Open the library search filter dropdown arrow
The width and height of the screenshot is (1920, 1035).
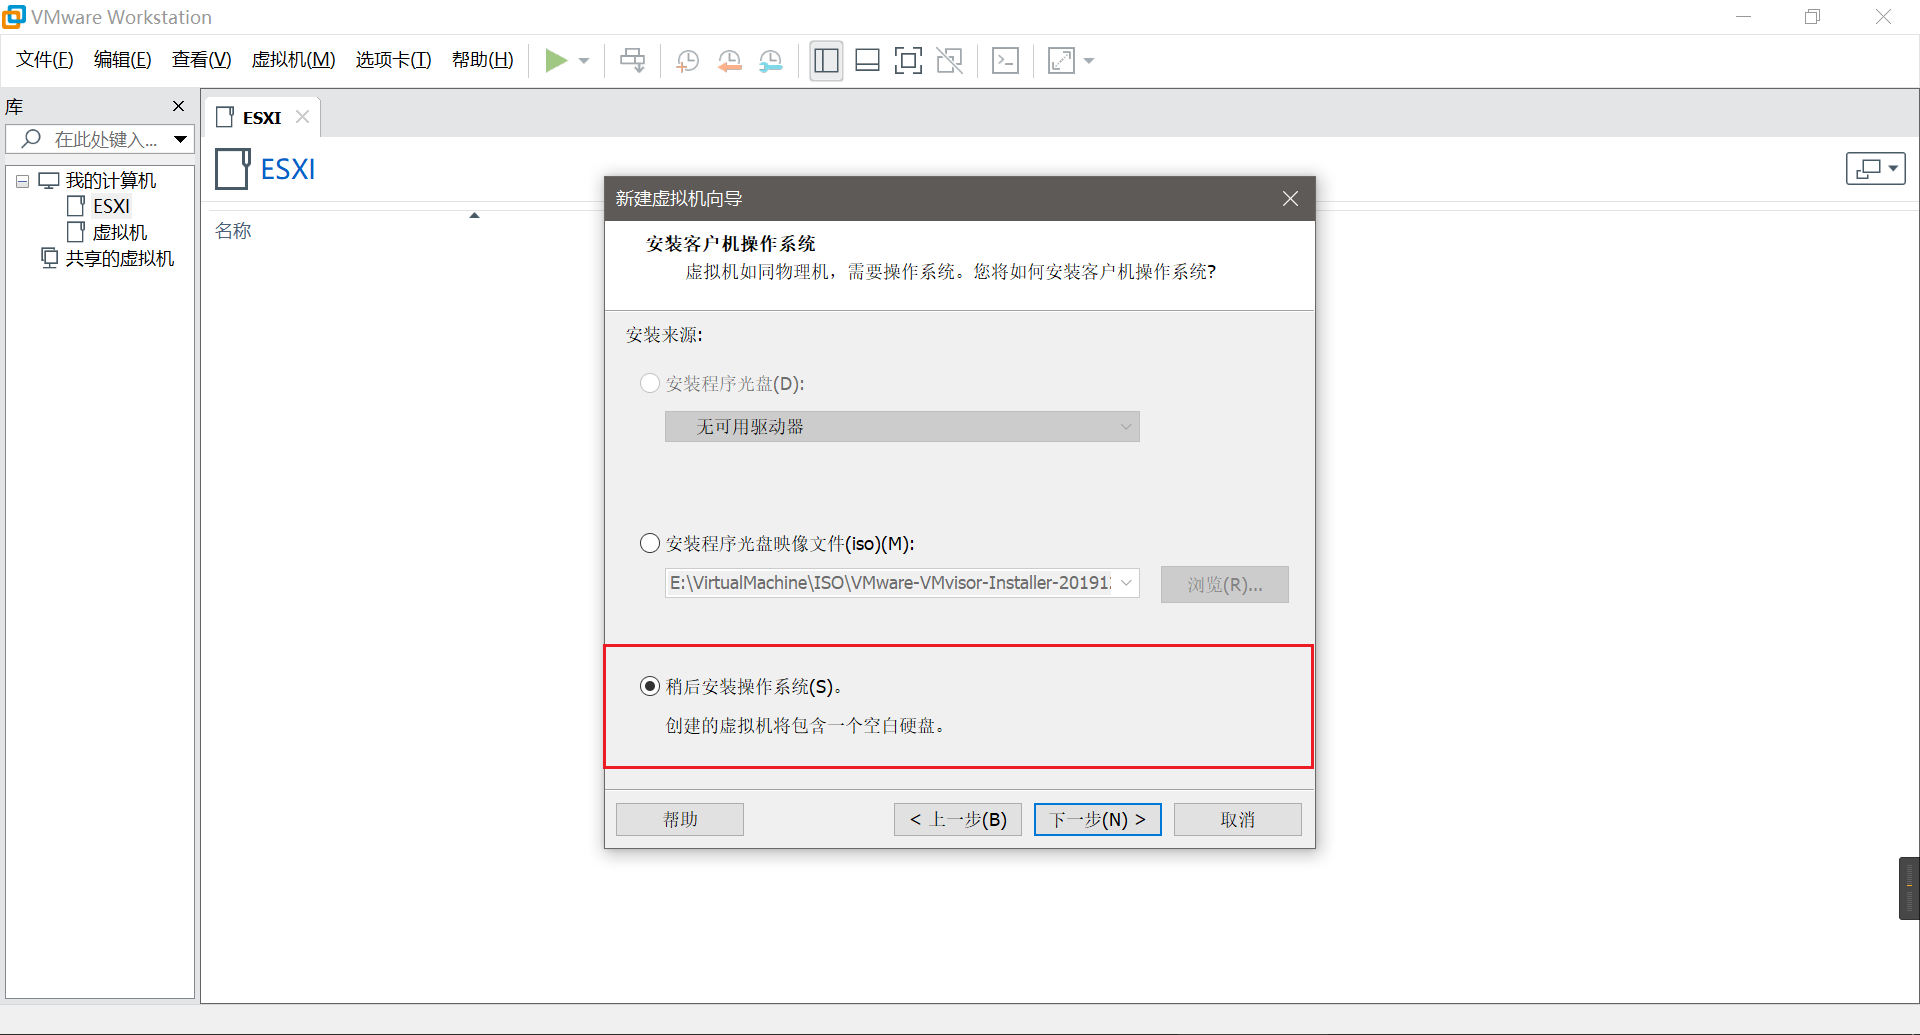click(181, 139)
